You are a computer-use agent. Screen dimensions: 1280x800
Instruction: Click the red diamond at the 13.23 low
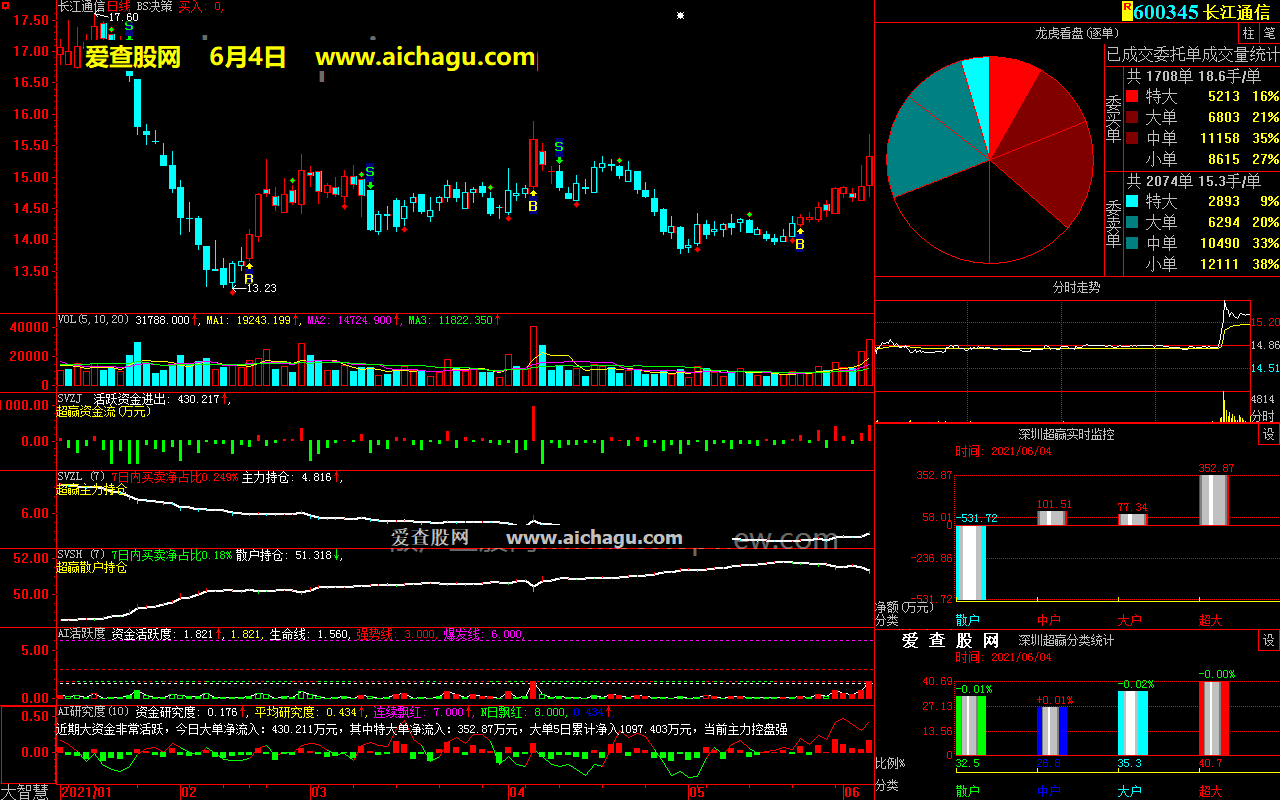[x=233, y=291]
